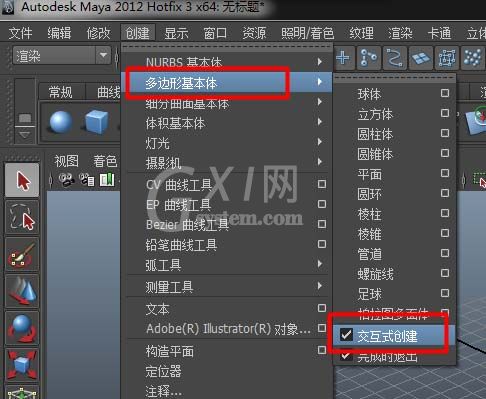Choose the Move tool with cone icon
Viewport: 486px width, 399px height.
point(22,291)
